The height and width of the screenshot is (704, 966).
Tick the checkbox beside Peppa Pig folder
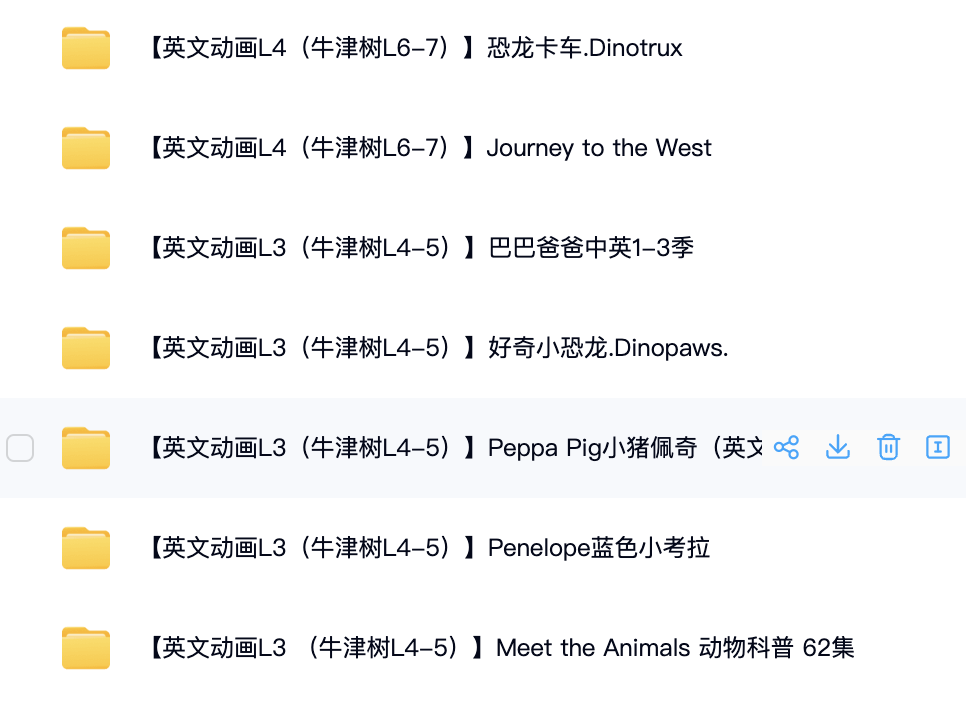pyautogui.click(x=20, y=448)
